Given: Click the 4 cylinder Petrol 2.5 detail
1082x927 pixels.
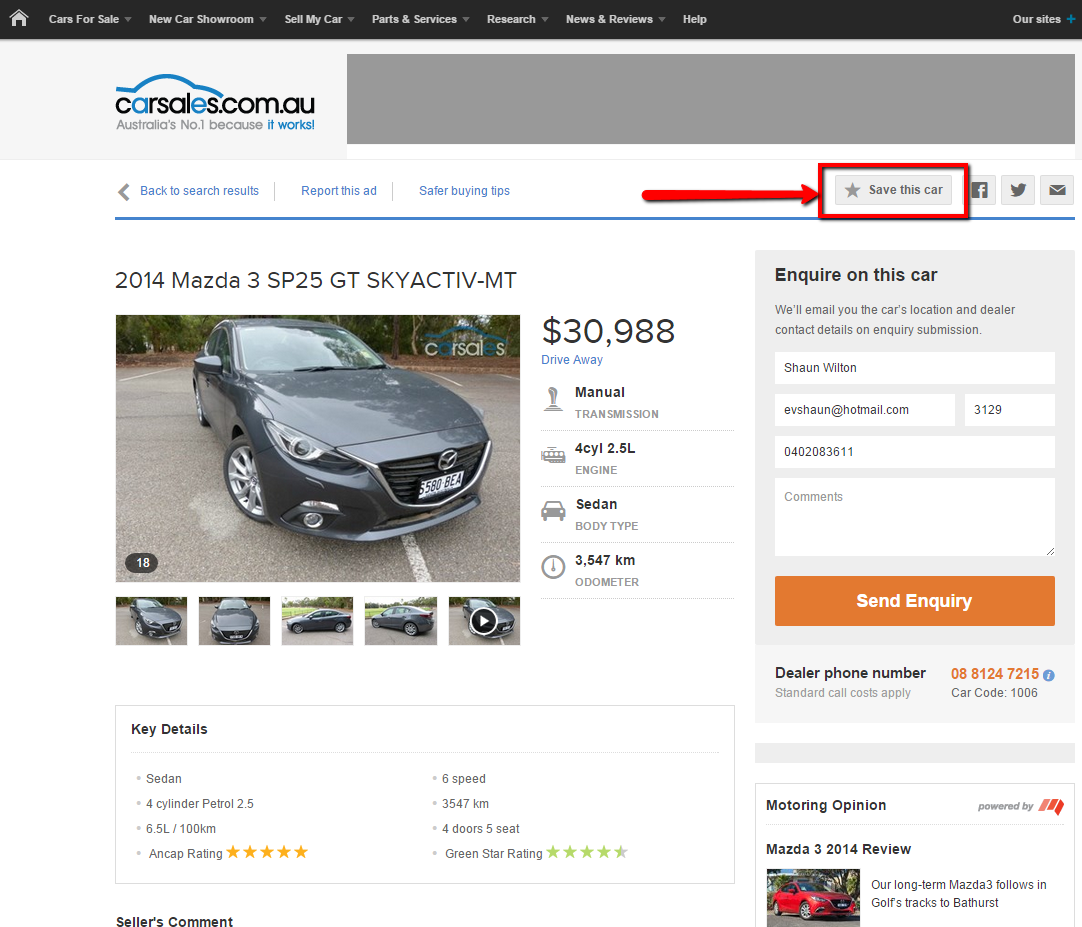Looking at the screenshot, I should point(199,804).
